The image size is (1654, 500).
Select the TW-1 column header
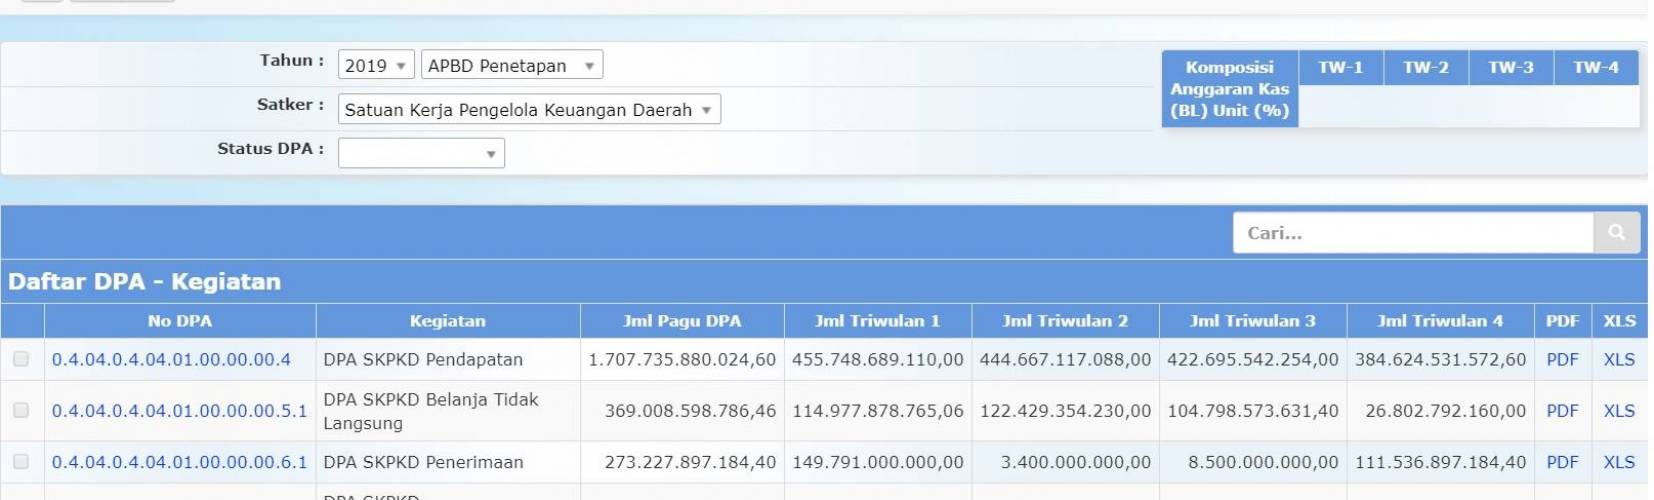point(1340,67)
